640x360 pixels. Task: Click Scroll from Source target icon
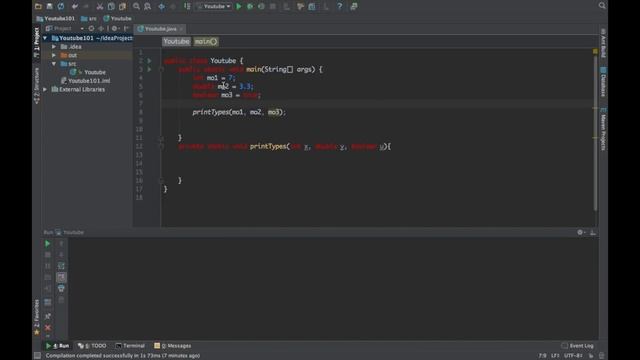coord(91,29)
